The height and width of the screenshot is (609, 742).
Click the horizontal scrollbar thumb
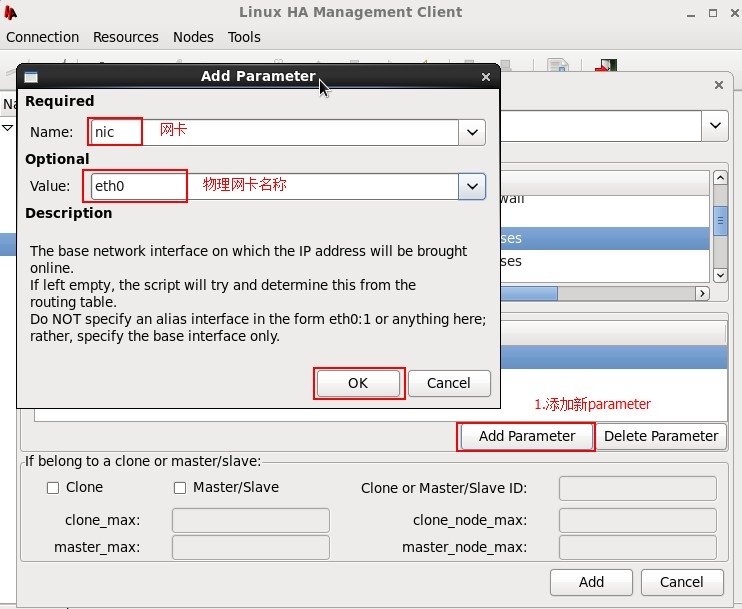pyautogui.click(x=529, y=293)
